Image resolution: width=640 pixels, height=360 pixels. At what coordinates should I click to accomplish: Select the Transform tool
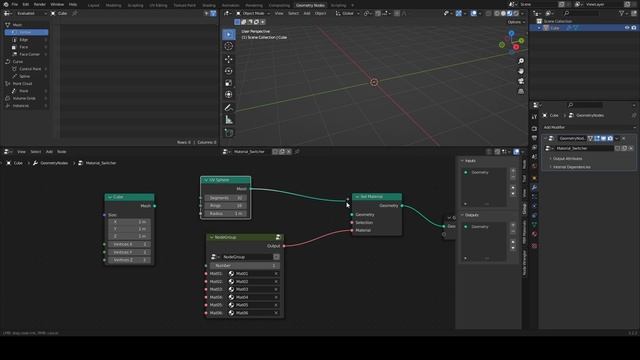[x=229, y=95]
